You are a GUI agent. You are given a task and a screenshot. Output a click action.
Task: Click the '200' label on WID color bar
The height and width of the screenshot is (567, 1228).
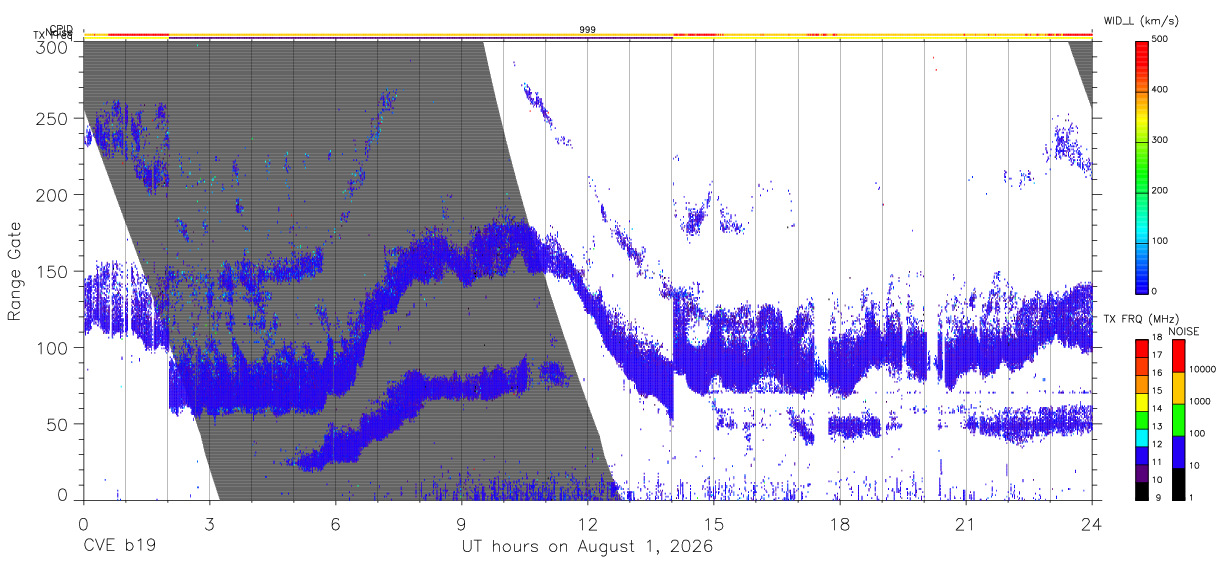tap(1160, 190)
